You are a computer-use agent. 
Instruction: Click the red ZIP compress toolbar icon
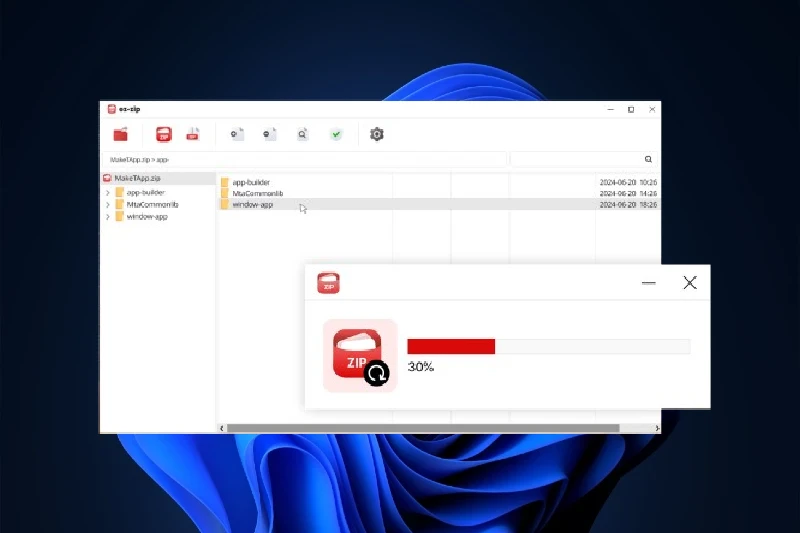164,135
